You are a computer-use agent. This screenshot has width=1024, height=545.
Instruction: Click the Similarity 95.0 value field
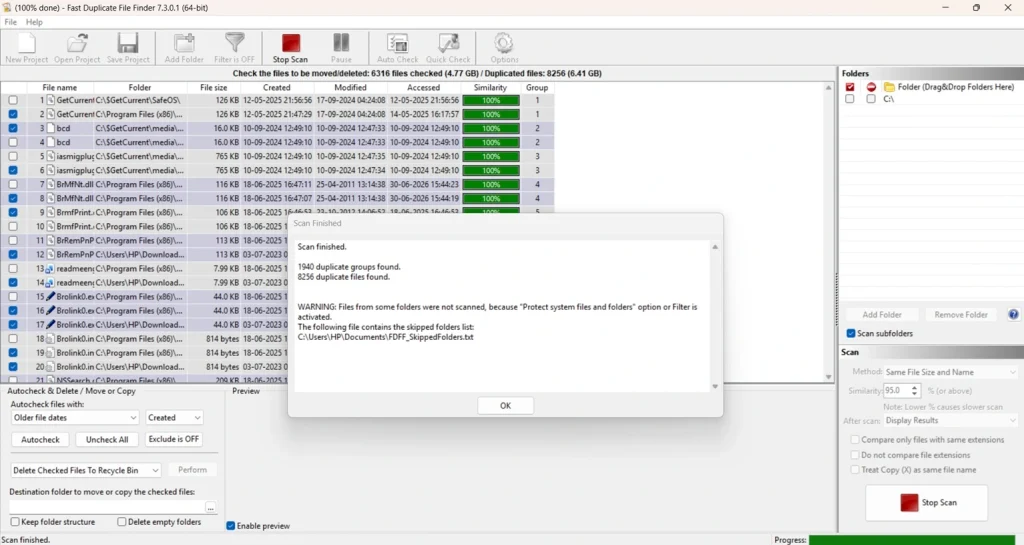pyautogui.click(x=896, y=391)
